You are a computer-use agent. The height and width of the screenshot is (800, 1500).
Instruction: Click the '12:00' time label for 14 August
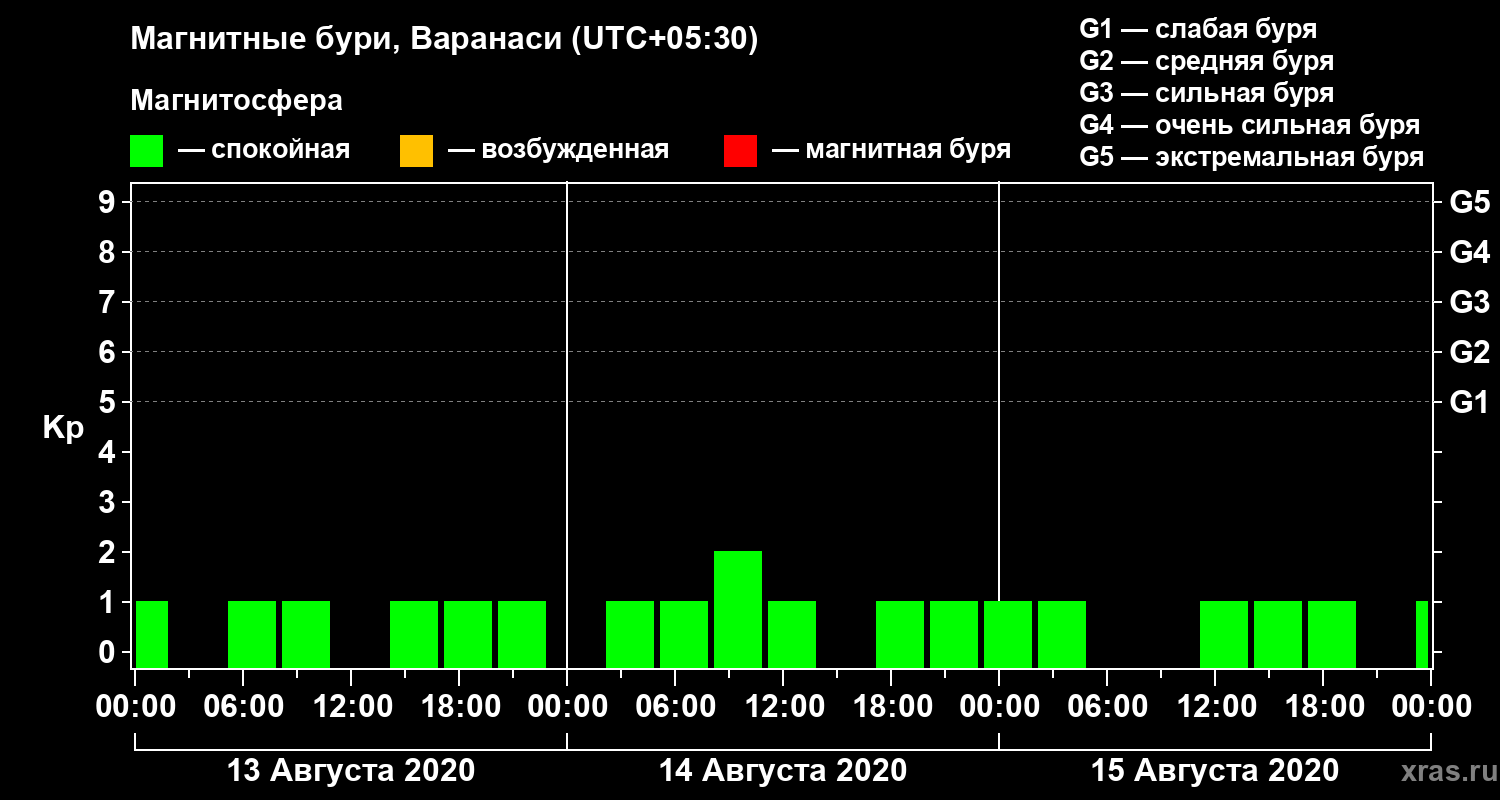click(x=783, y=707)
